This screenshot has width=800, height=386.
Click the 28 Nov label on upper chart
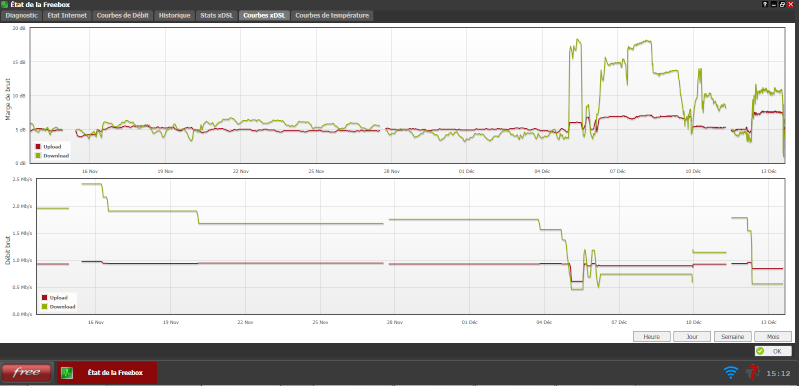(x=392, y=171)
